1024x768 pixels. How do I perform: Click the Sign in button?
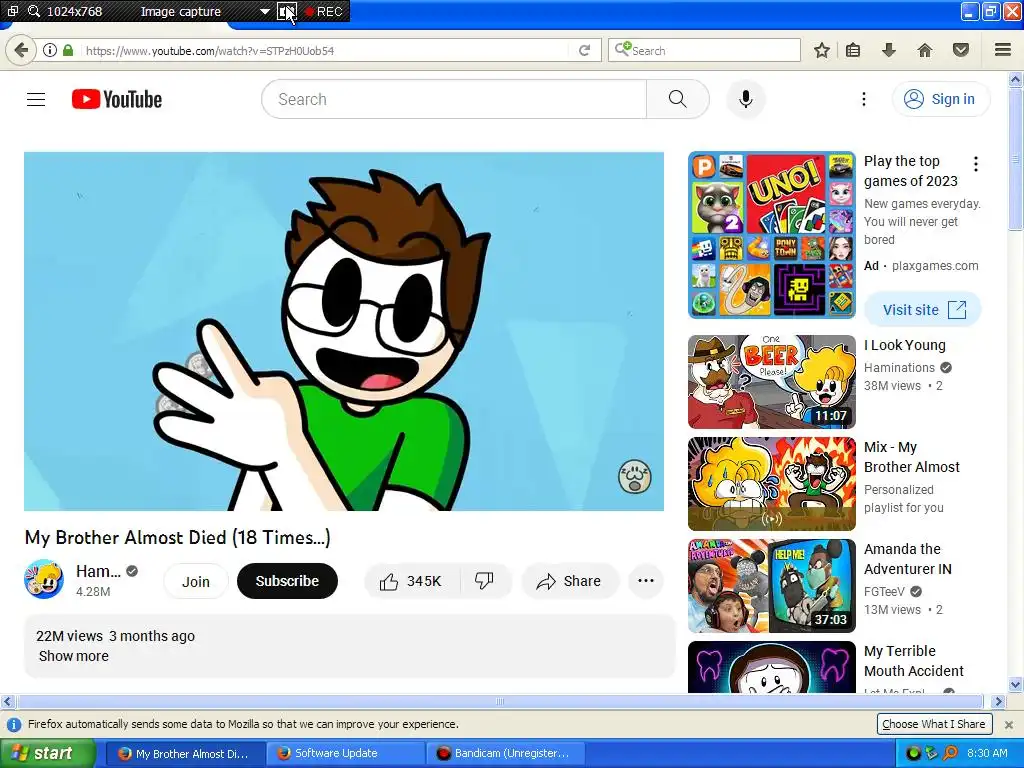940,99
